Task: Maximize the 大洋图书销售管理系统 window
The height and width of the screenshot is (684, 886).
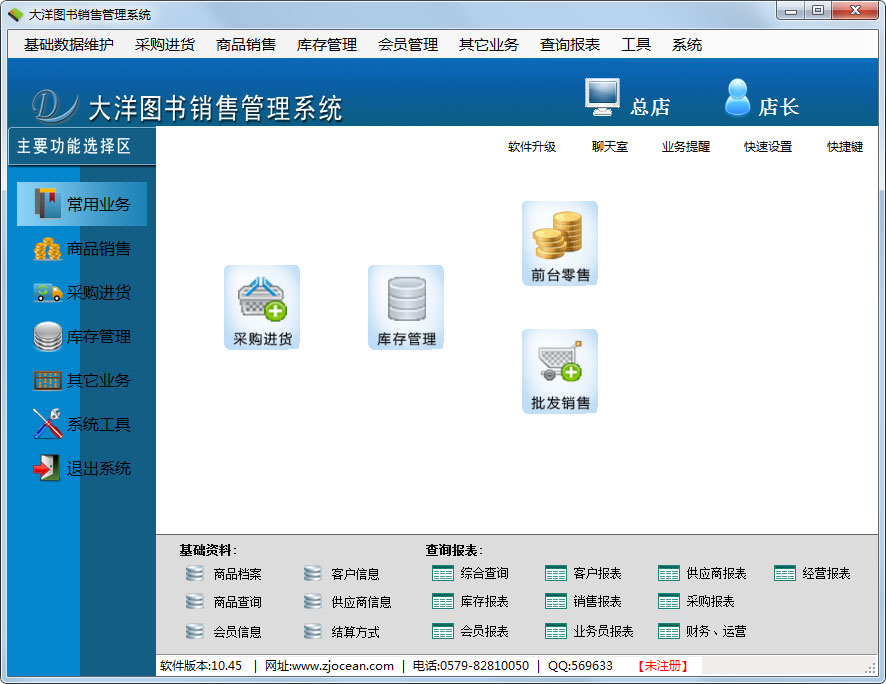Action: [x=818, y=11]
